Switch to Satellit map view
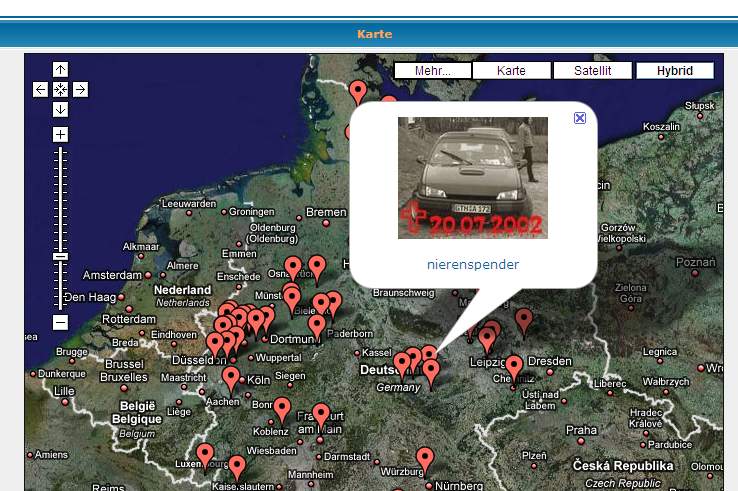This screenshot has height=491, width=738. click(592, 71)
